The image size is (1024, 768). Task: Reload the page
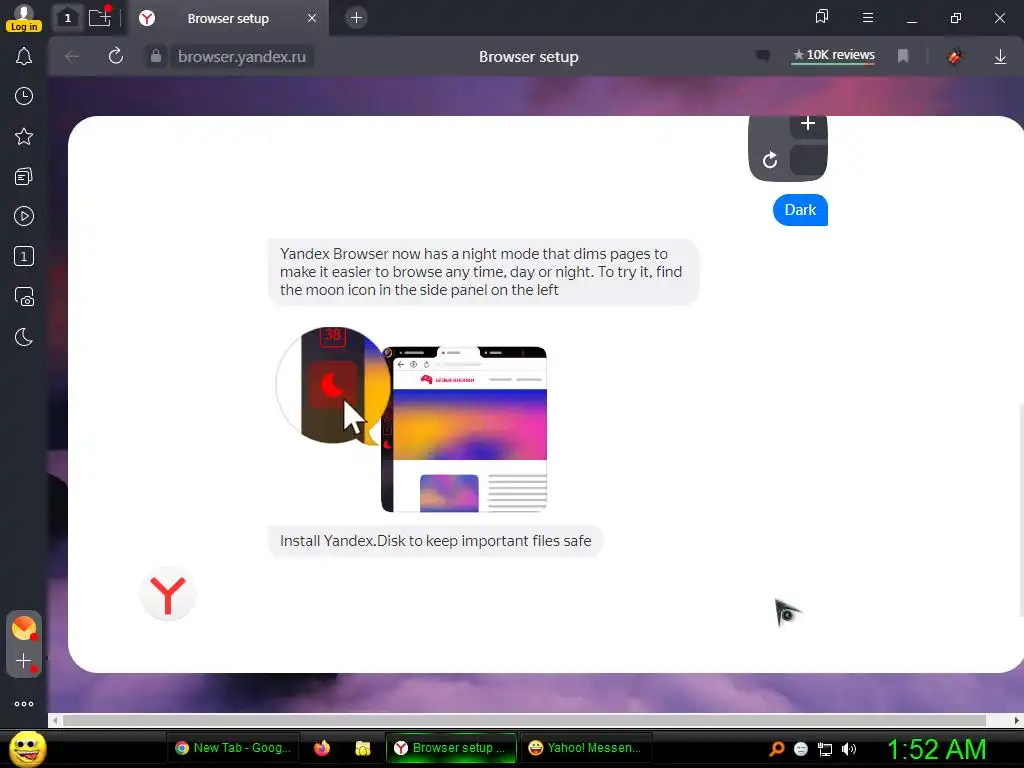point(116,57)
